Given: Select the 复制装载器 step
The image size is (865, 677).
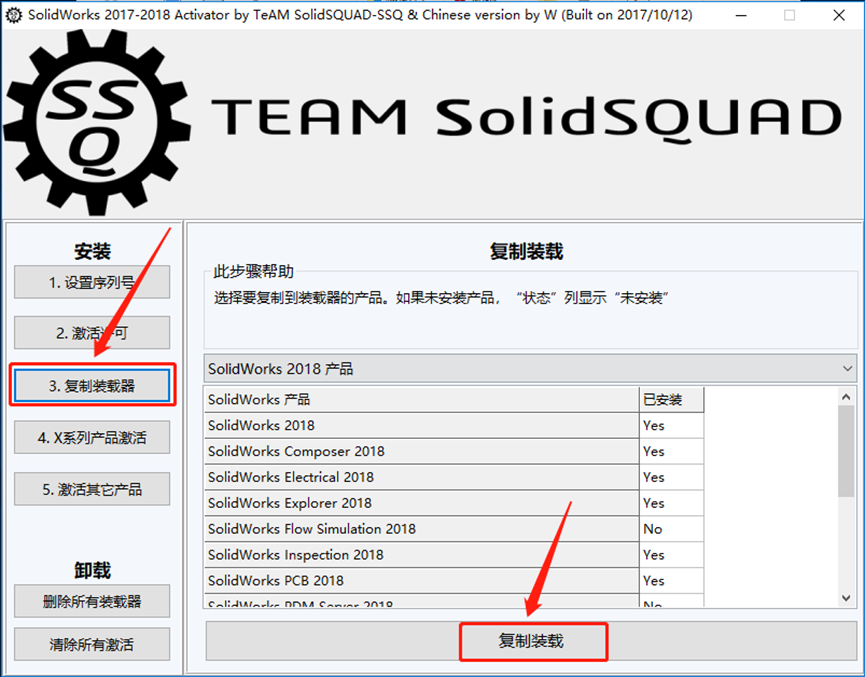Looking at the screenshot, I should click(x=91, y=385).
